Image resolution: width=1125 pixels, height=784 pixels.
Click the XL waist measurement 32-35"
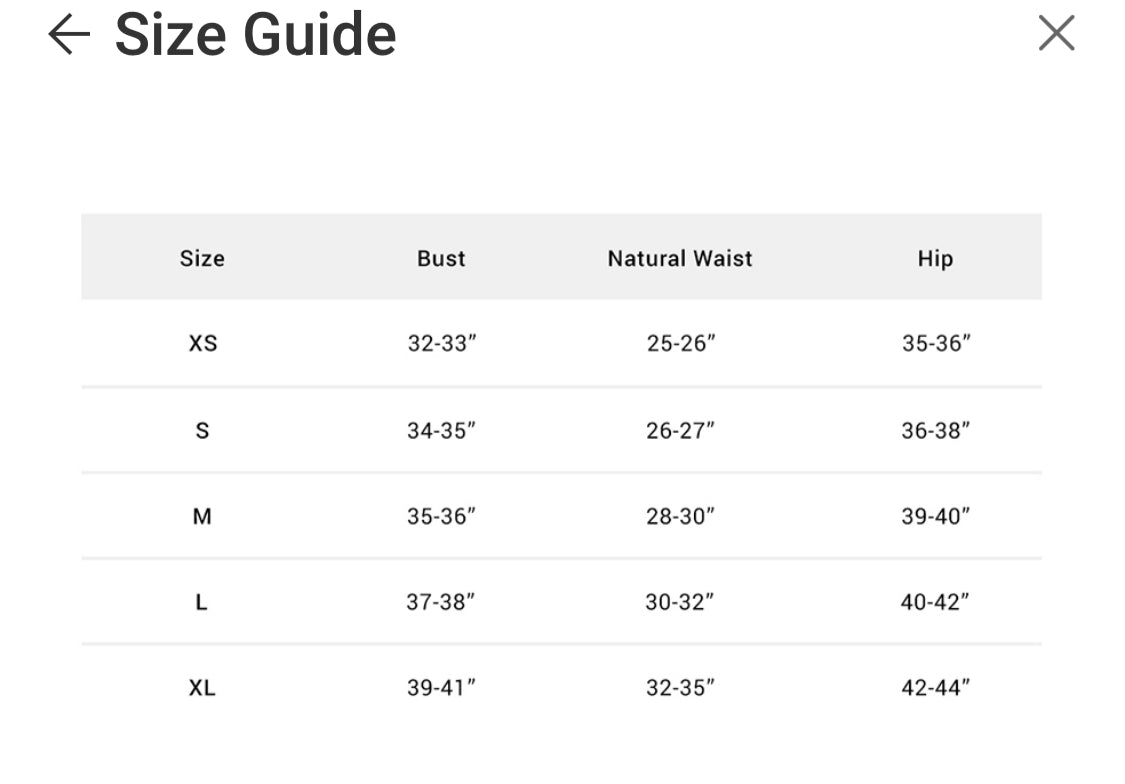click(x=681, y=688)
